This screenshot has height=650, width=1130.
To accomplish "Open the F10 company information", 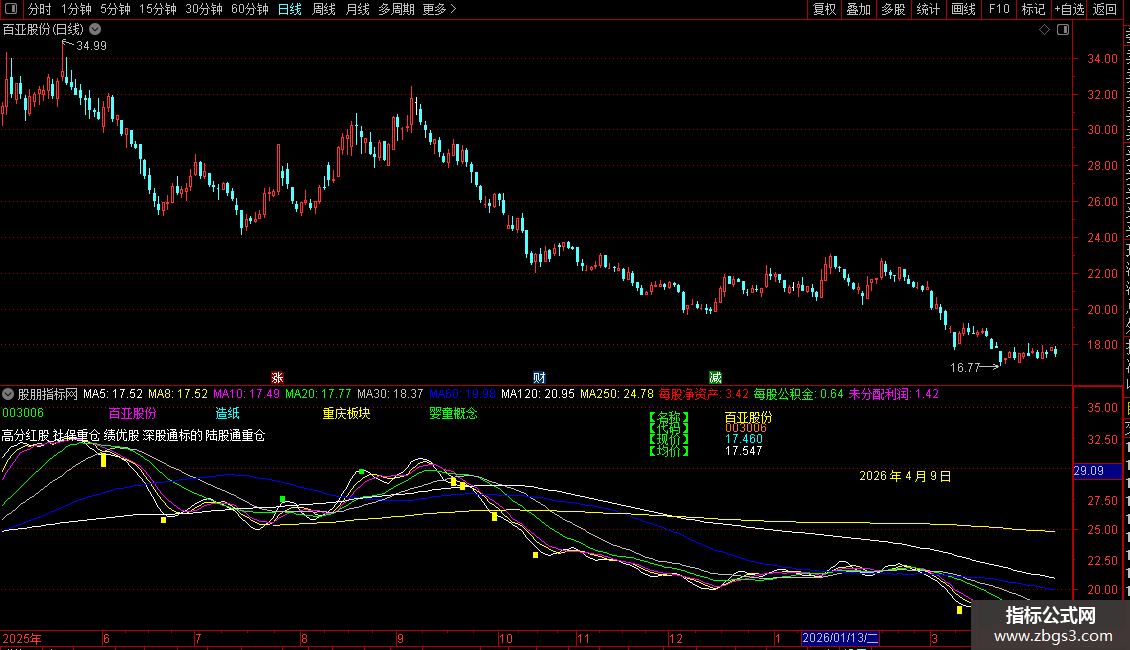I will click(x=999, y=9).
